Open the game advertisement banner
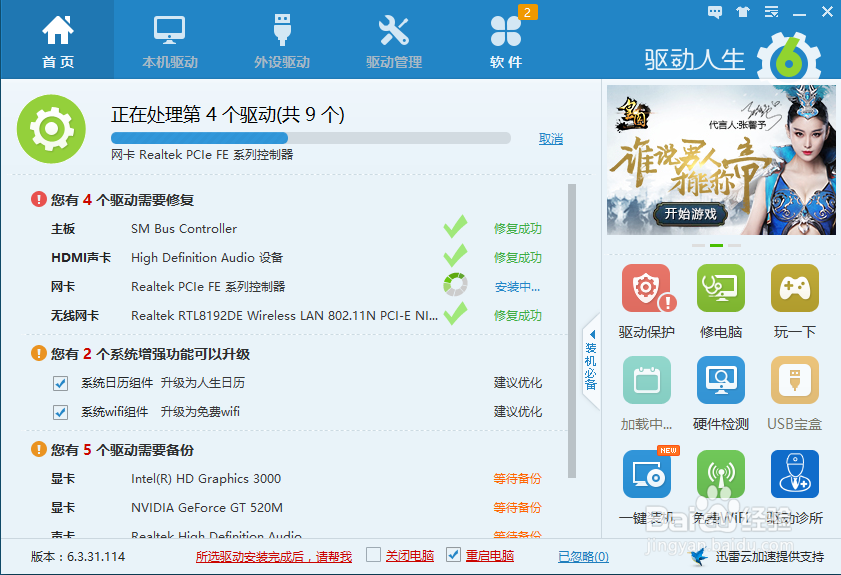The image size is (841, 575). pyautogui.click(x=721, y=160)
